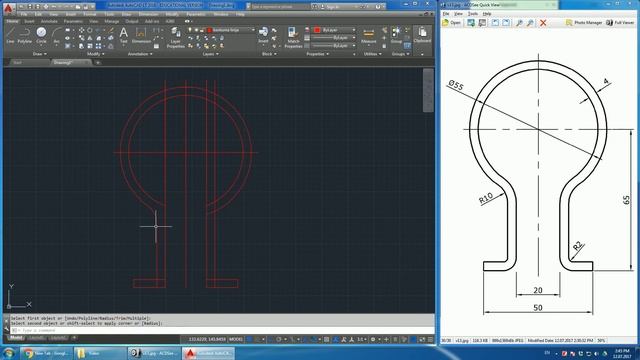
Task: Expand the Groups panel dropdown
Action: point(400,54)
